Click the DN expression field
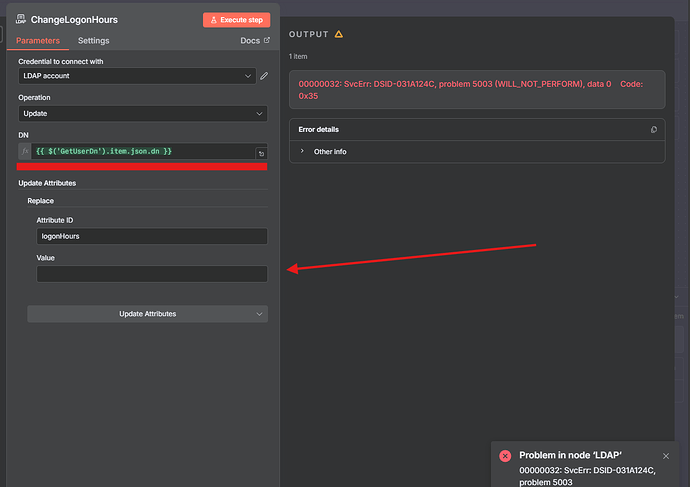 click(140, 151)
